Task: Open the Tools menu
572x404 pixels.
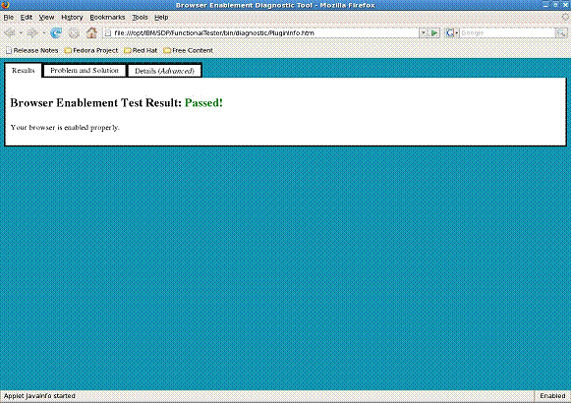Action: (x=140, y=17)
